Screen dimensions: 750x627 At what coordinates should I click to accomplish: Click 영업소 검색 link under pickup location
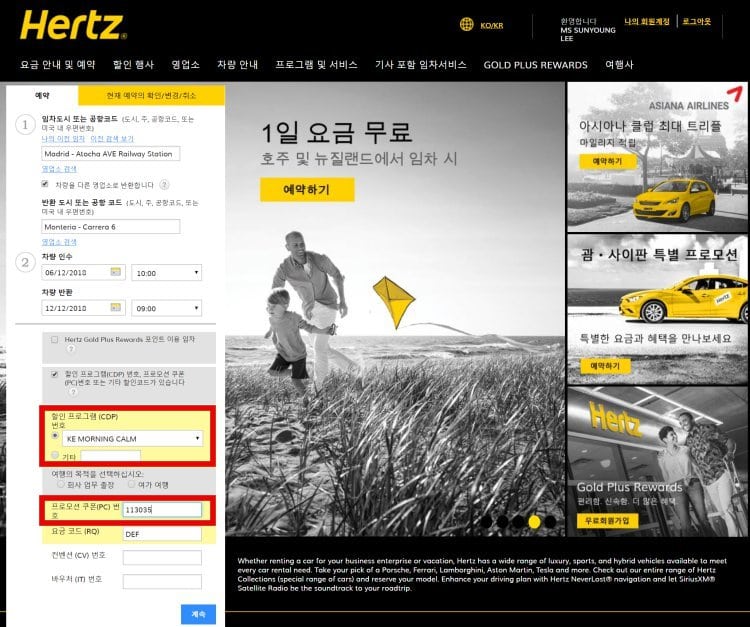59,169
